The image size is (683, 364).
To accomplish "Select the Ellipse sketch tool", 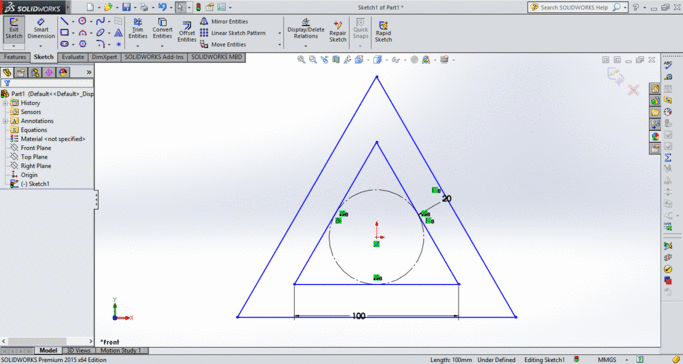I will click(x=101, y=33).
